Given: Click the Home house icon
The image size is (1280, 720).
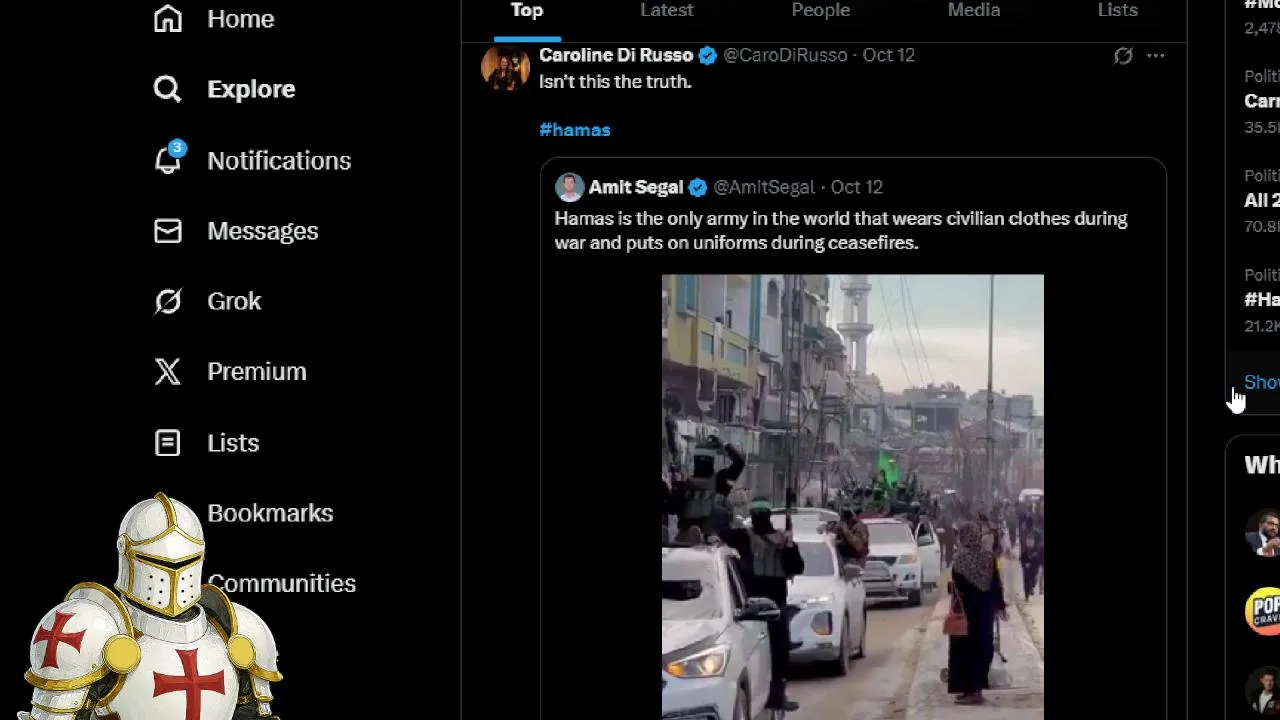Looking at the screenshot, I should [x=168, y=18].
